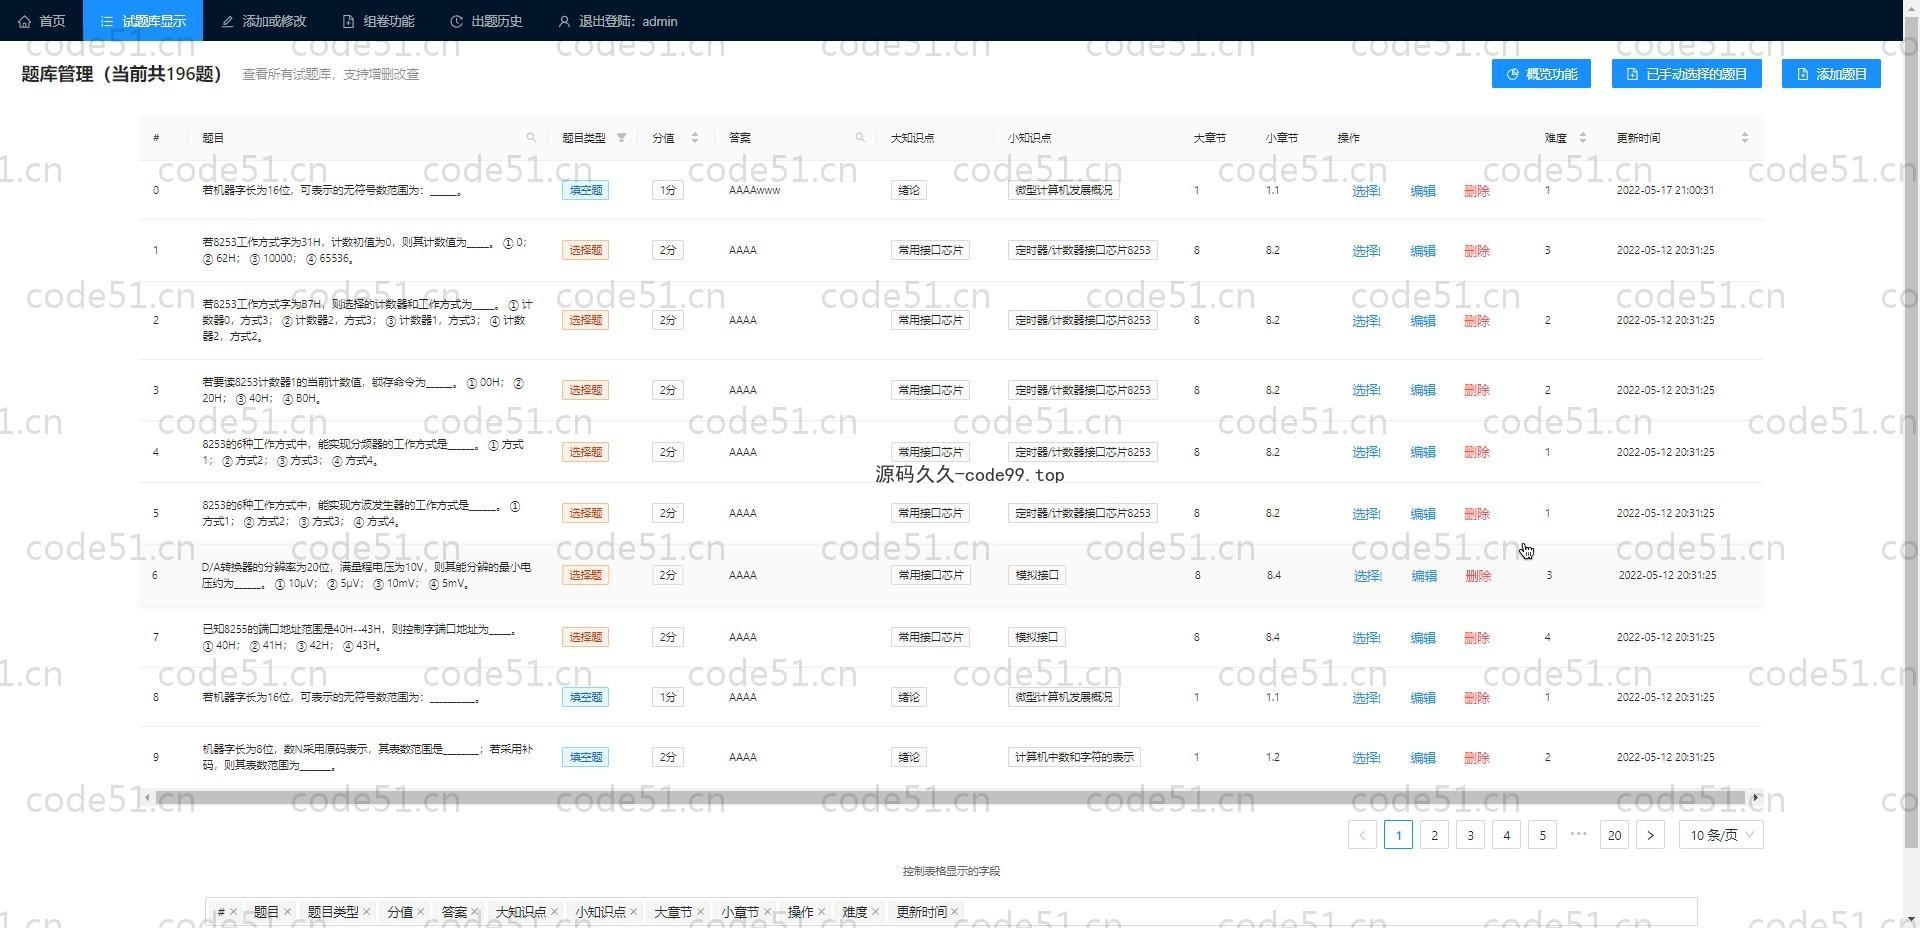Log out via 退出登陆: admin

[618, 21]
